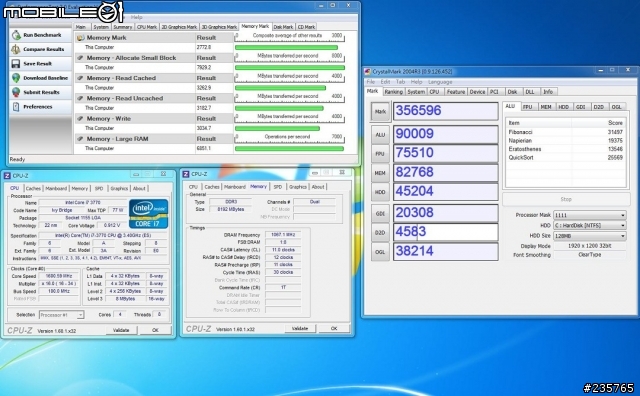
Task: Click the Intel Core i7 logo in CPU-Z
Action: click(149, 214)
